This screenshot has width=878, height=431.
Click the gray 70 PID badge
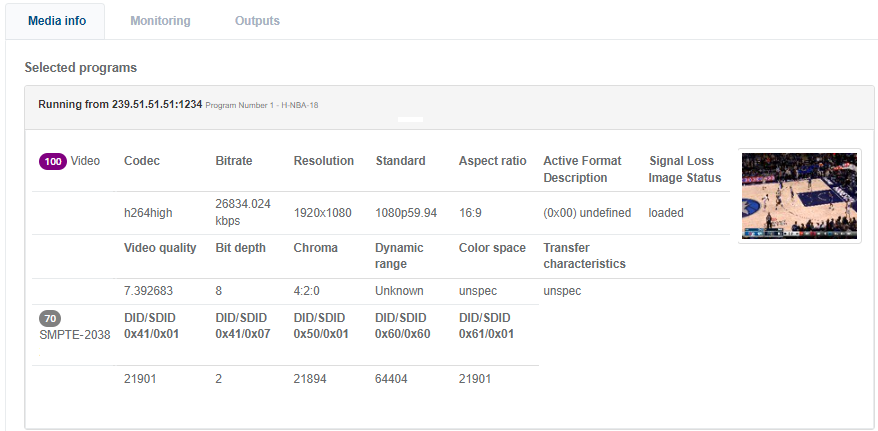(50, 318)
